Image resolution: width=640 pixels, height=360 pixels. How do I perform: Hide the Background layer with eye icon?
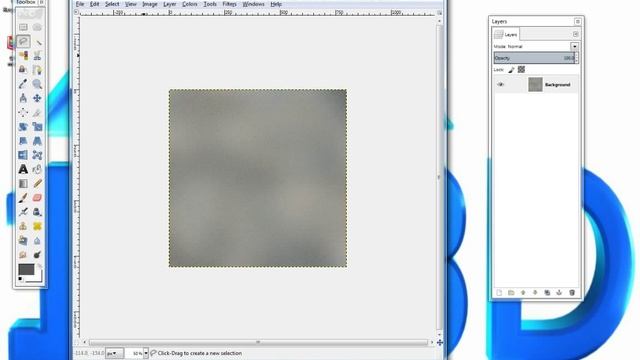tap(501, 84)
